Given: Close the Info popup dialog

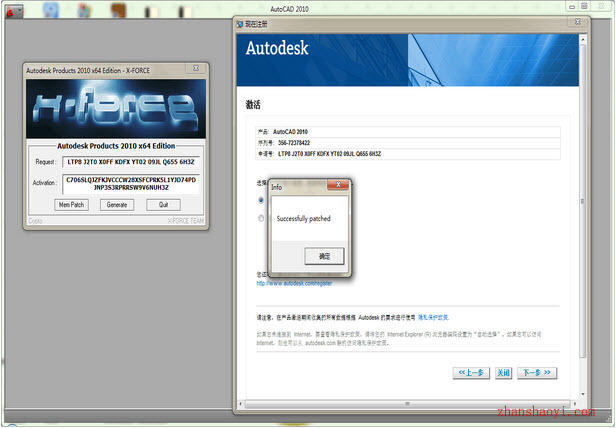Looking at the screenshot, I should [x=339, y=186].
